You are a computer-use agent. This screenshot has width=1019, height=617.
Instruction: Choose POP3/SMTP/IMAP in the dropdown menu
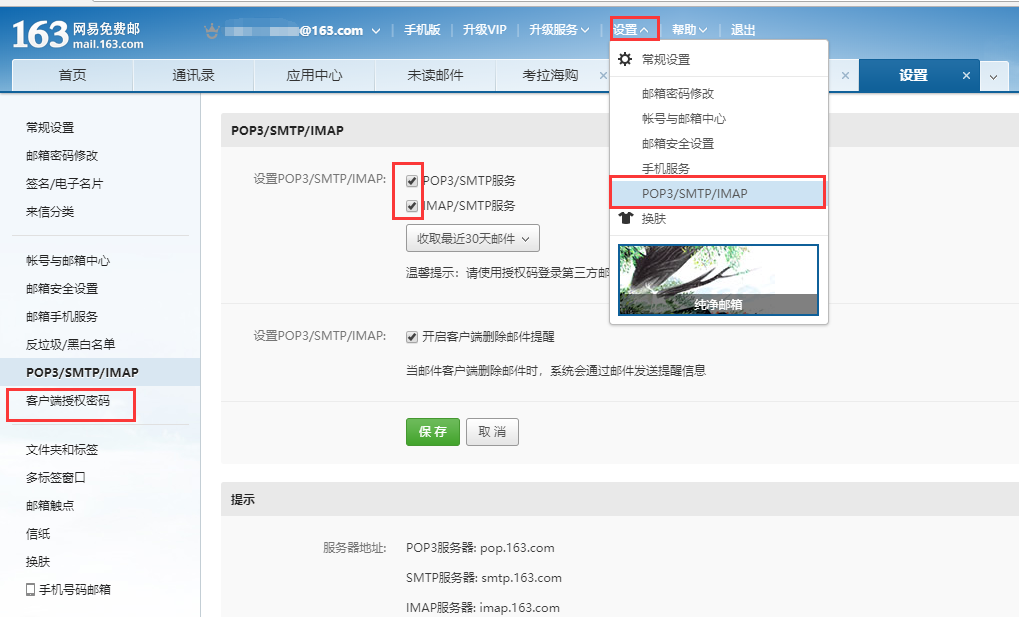tap(717, 193)
